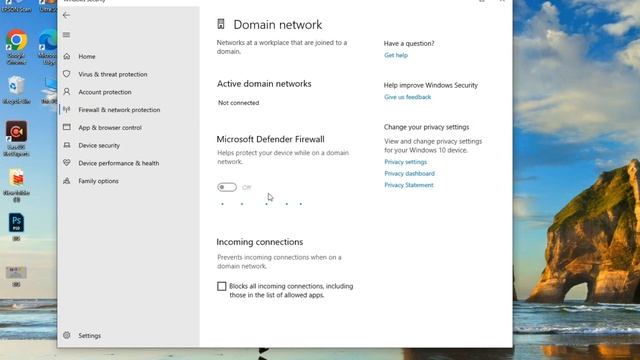The height and width of the screenshot is (360, 640).
Task: Select Firewall & network protection menu item
Action: click(119, 110)
